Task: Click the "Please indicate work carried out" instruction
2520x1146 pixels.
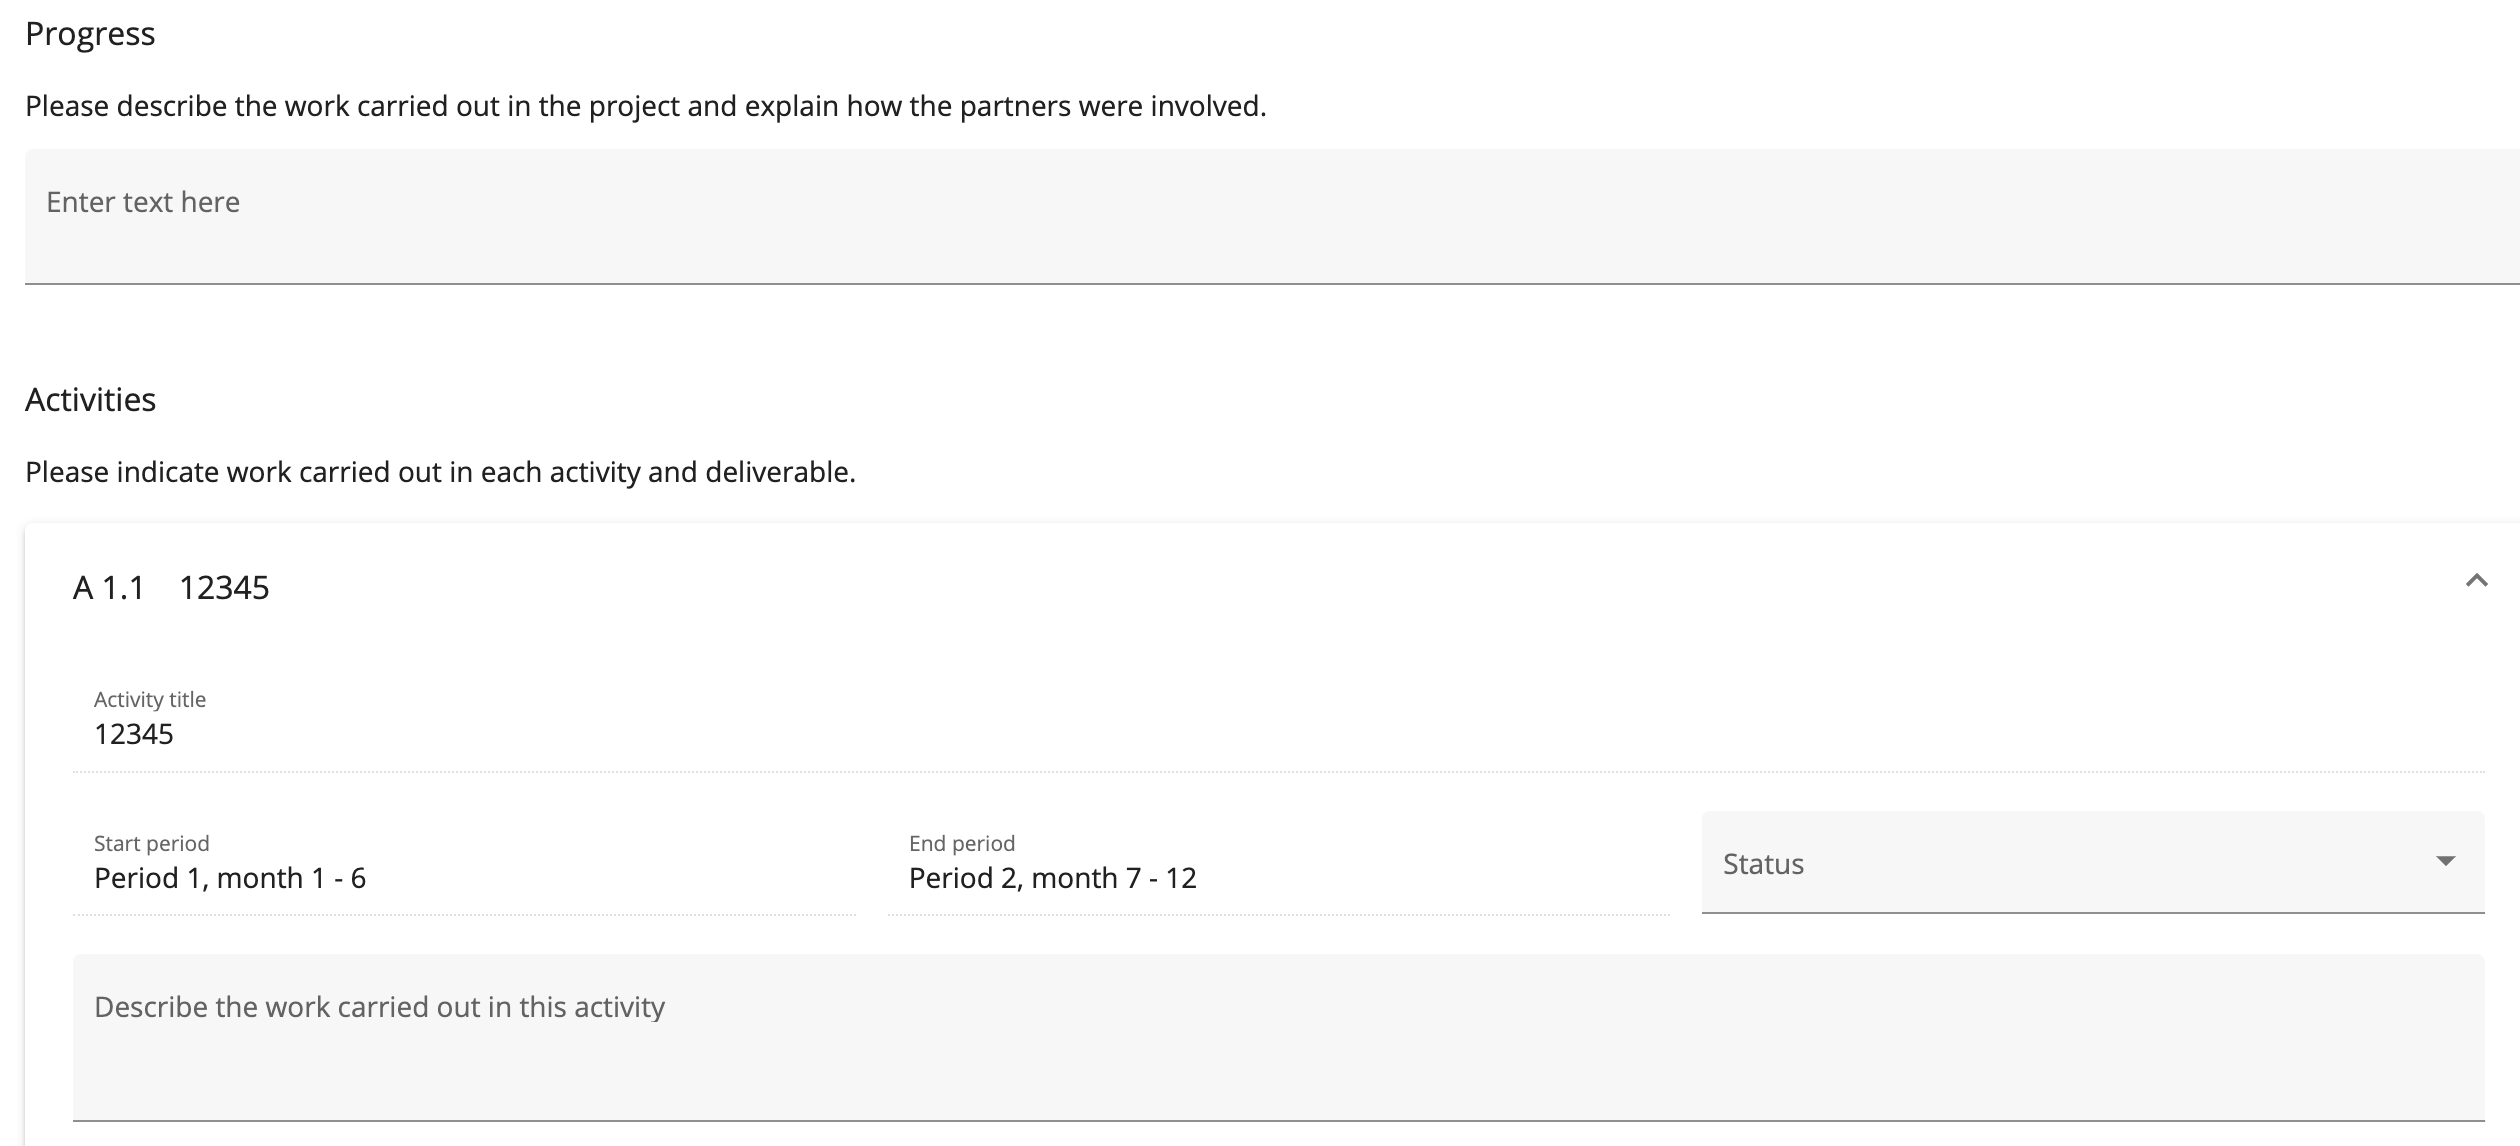Action: (x=440, y=472)
